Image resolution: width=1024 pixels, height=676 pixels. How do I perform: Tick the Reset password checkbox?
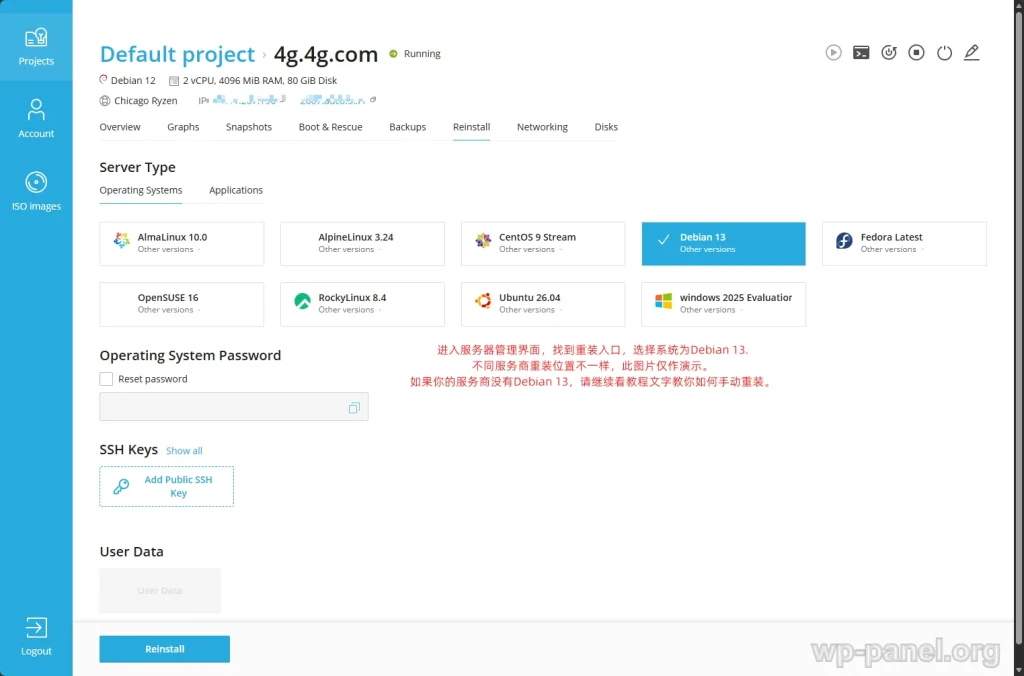click(x=106, y=379)
